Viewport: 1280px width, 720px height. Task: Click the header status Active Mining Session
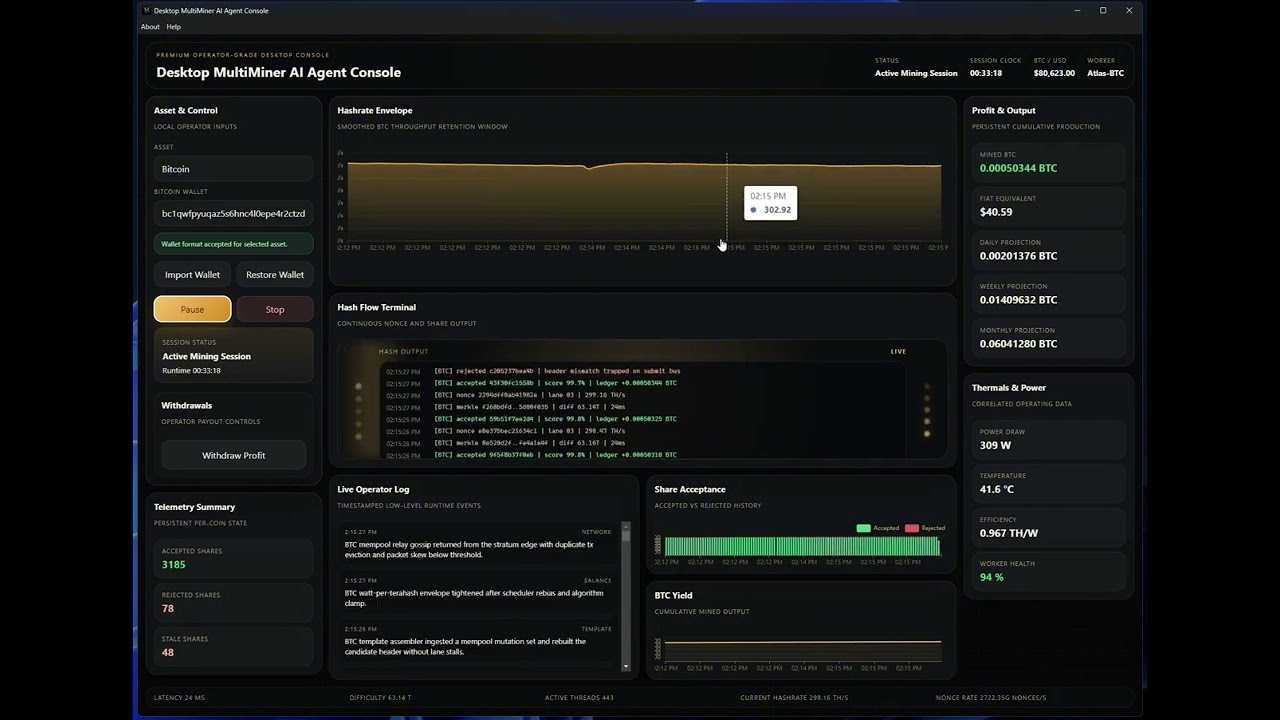(916, 73)
